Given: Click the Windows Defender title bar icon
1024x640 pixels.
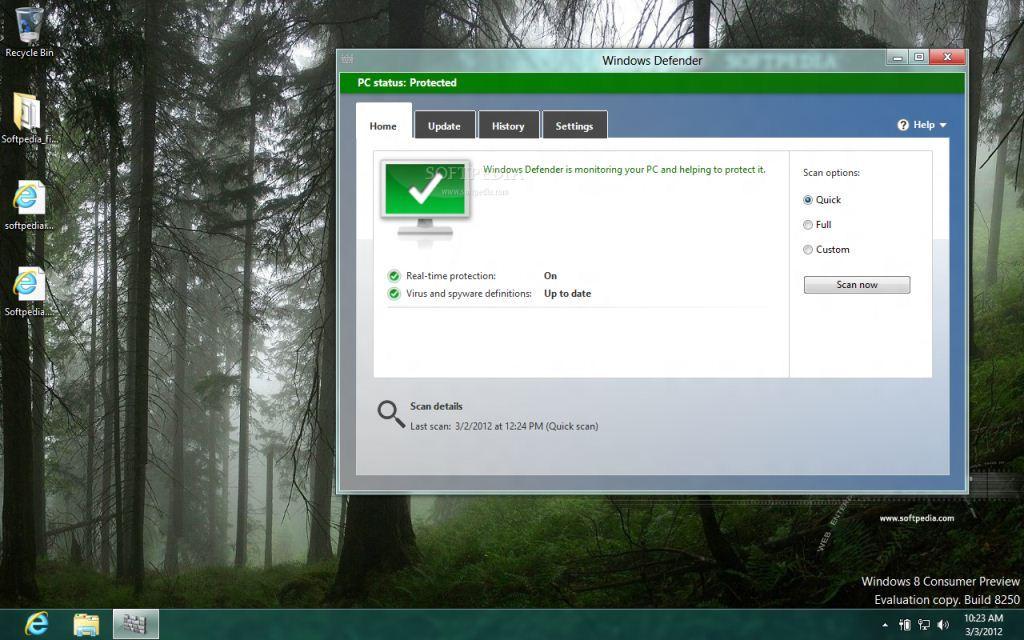Looking at the screenshot, I should coord(347,59).
